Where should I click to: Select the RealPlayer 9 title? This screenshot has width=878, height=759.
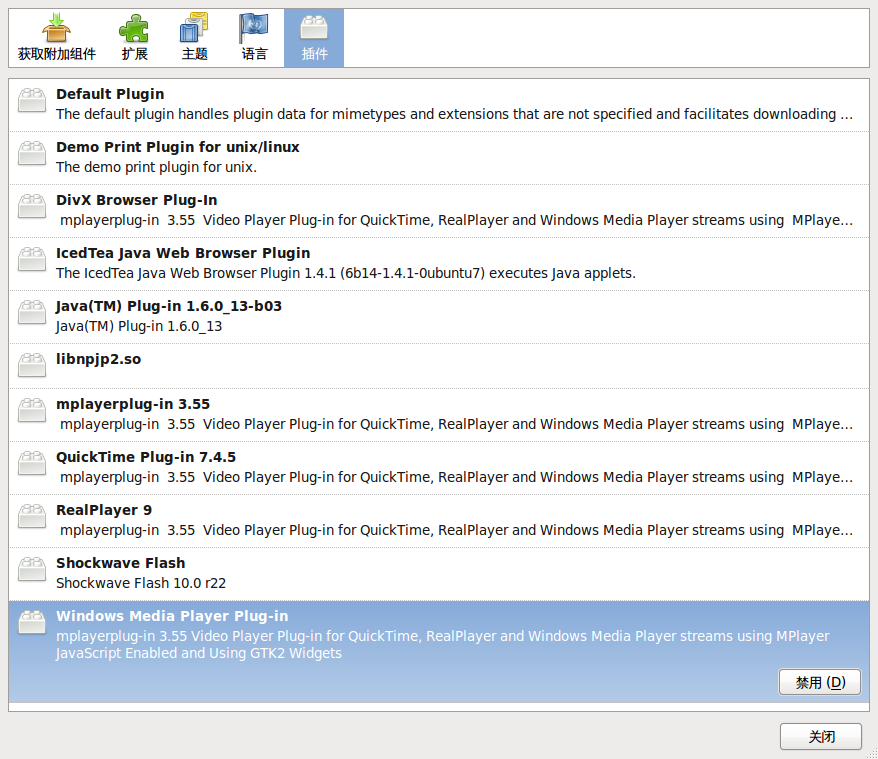(x=104, y=510)
